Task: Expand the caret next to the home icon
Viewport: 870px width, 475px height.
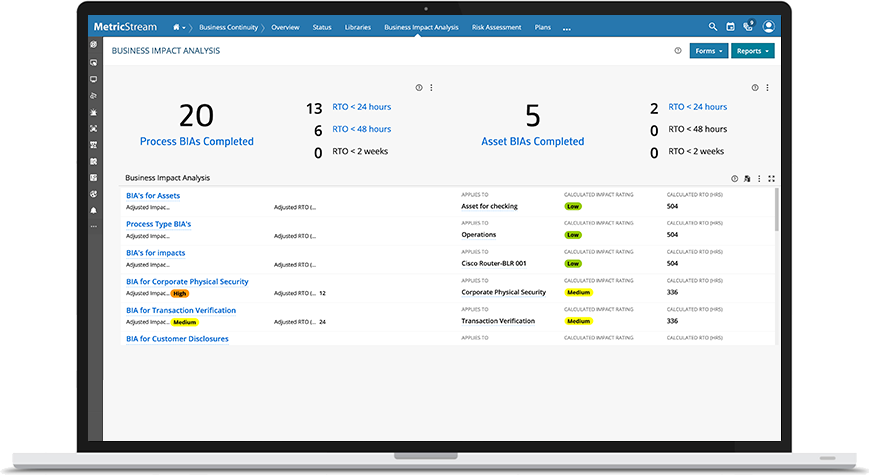Action: click(x=184, y=28)
